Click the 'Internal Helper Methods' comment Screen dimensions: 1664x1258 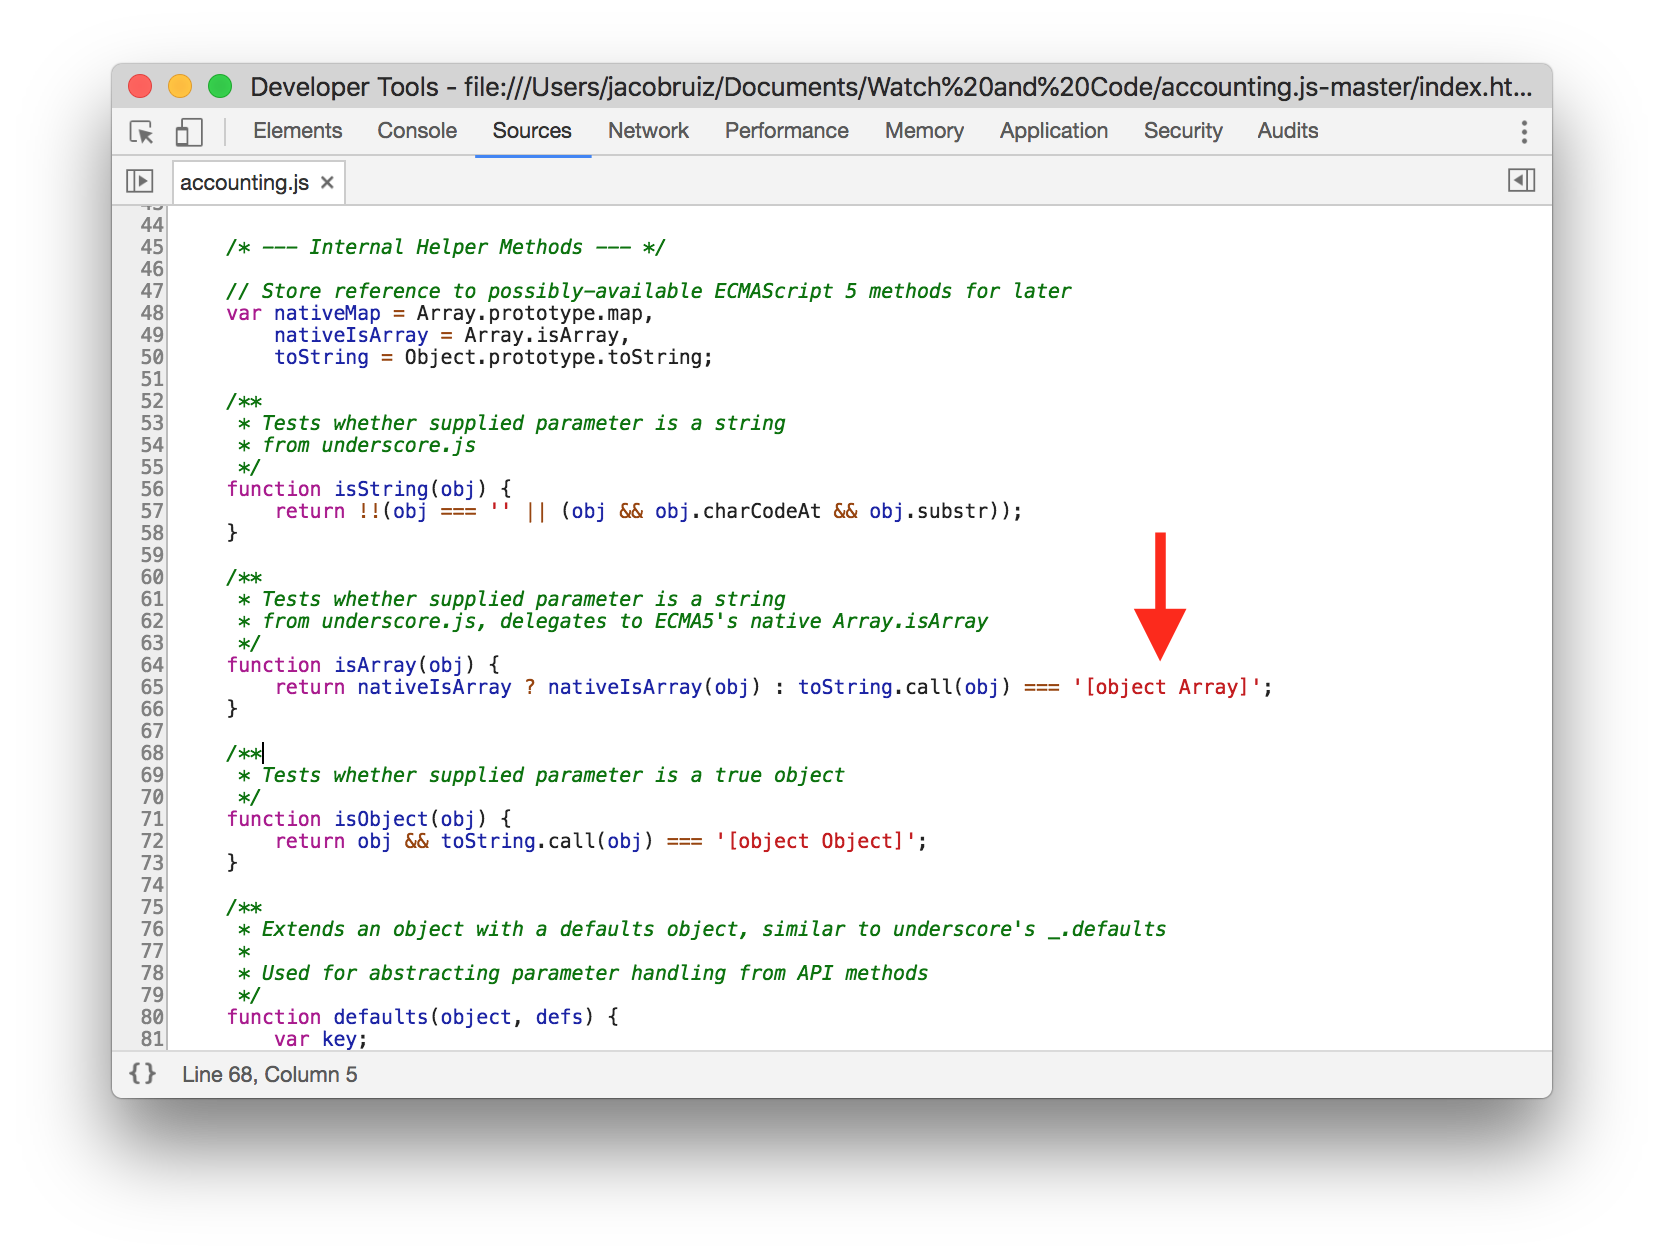(x=446, y=247)
